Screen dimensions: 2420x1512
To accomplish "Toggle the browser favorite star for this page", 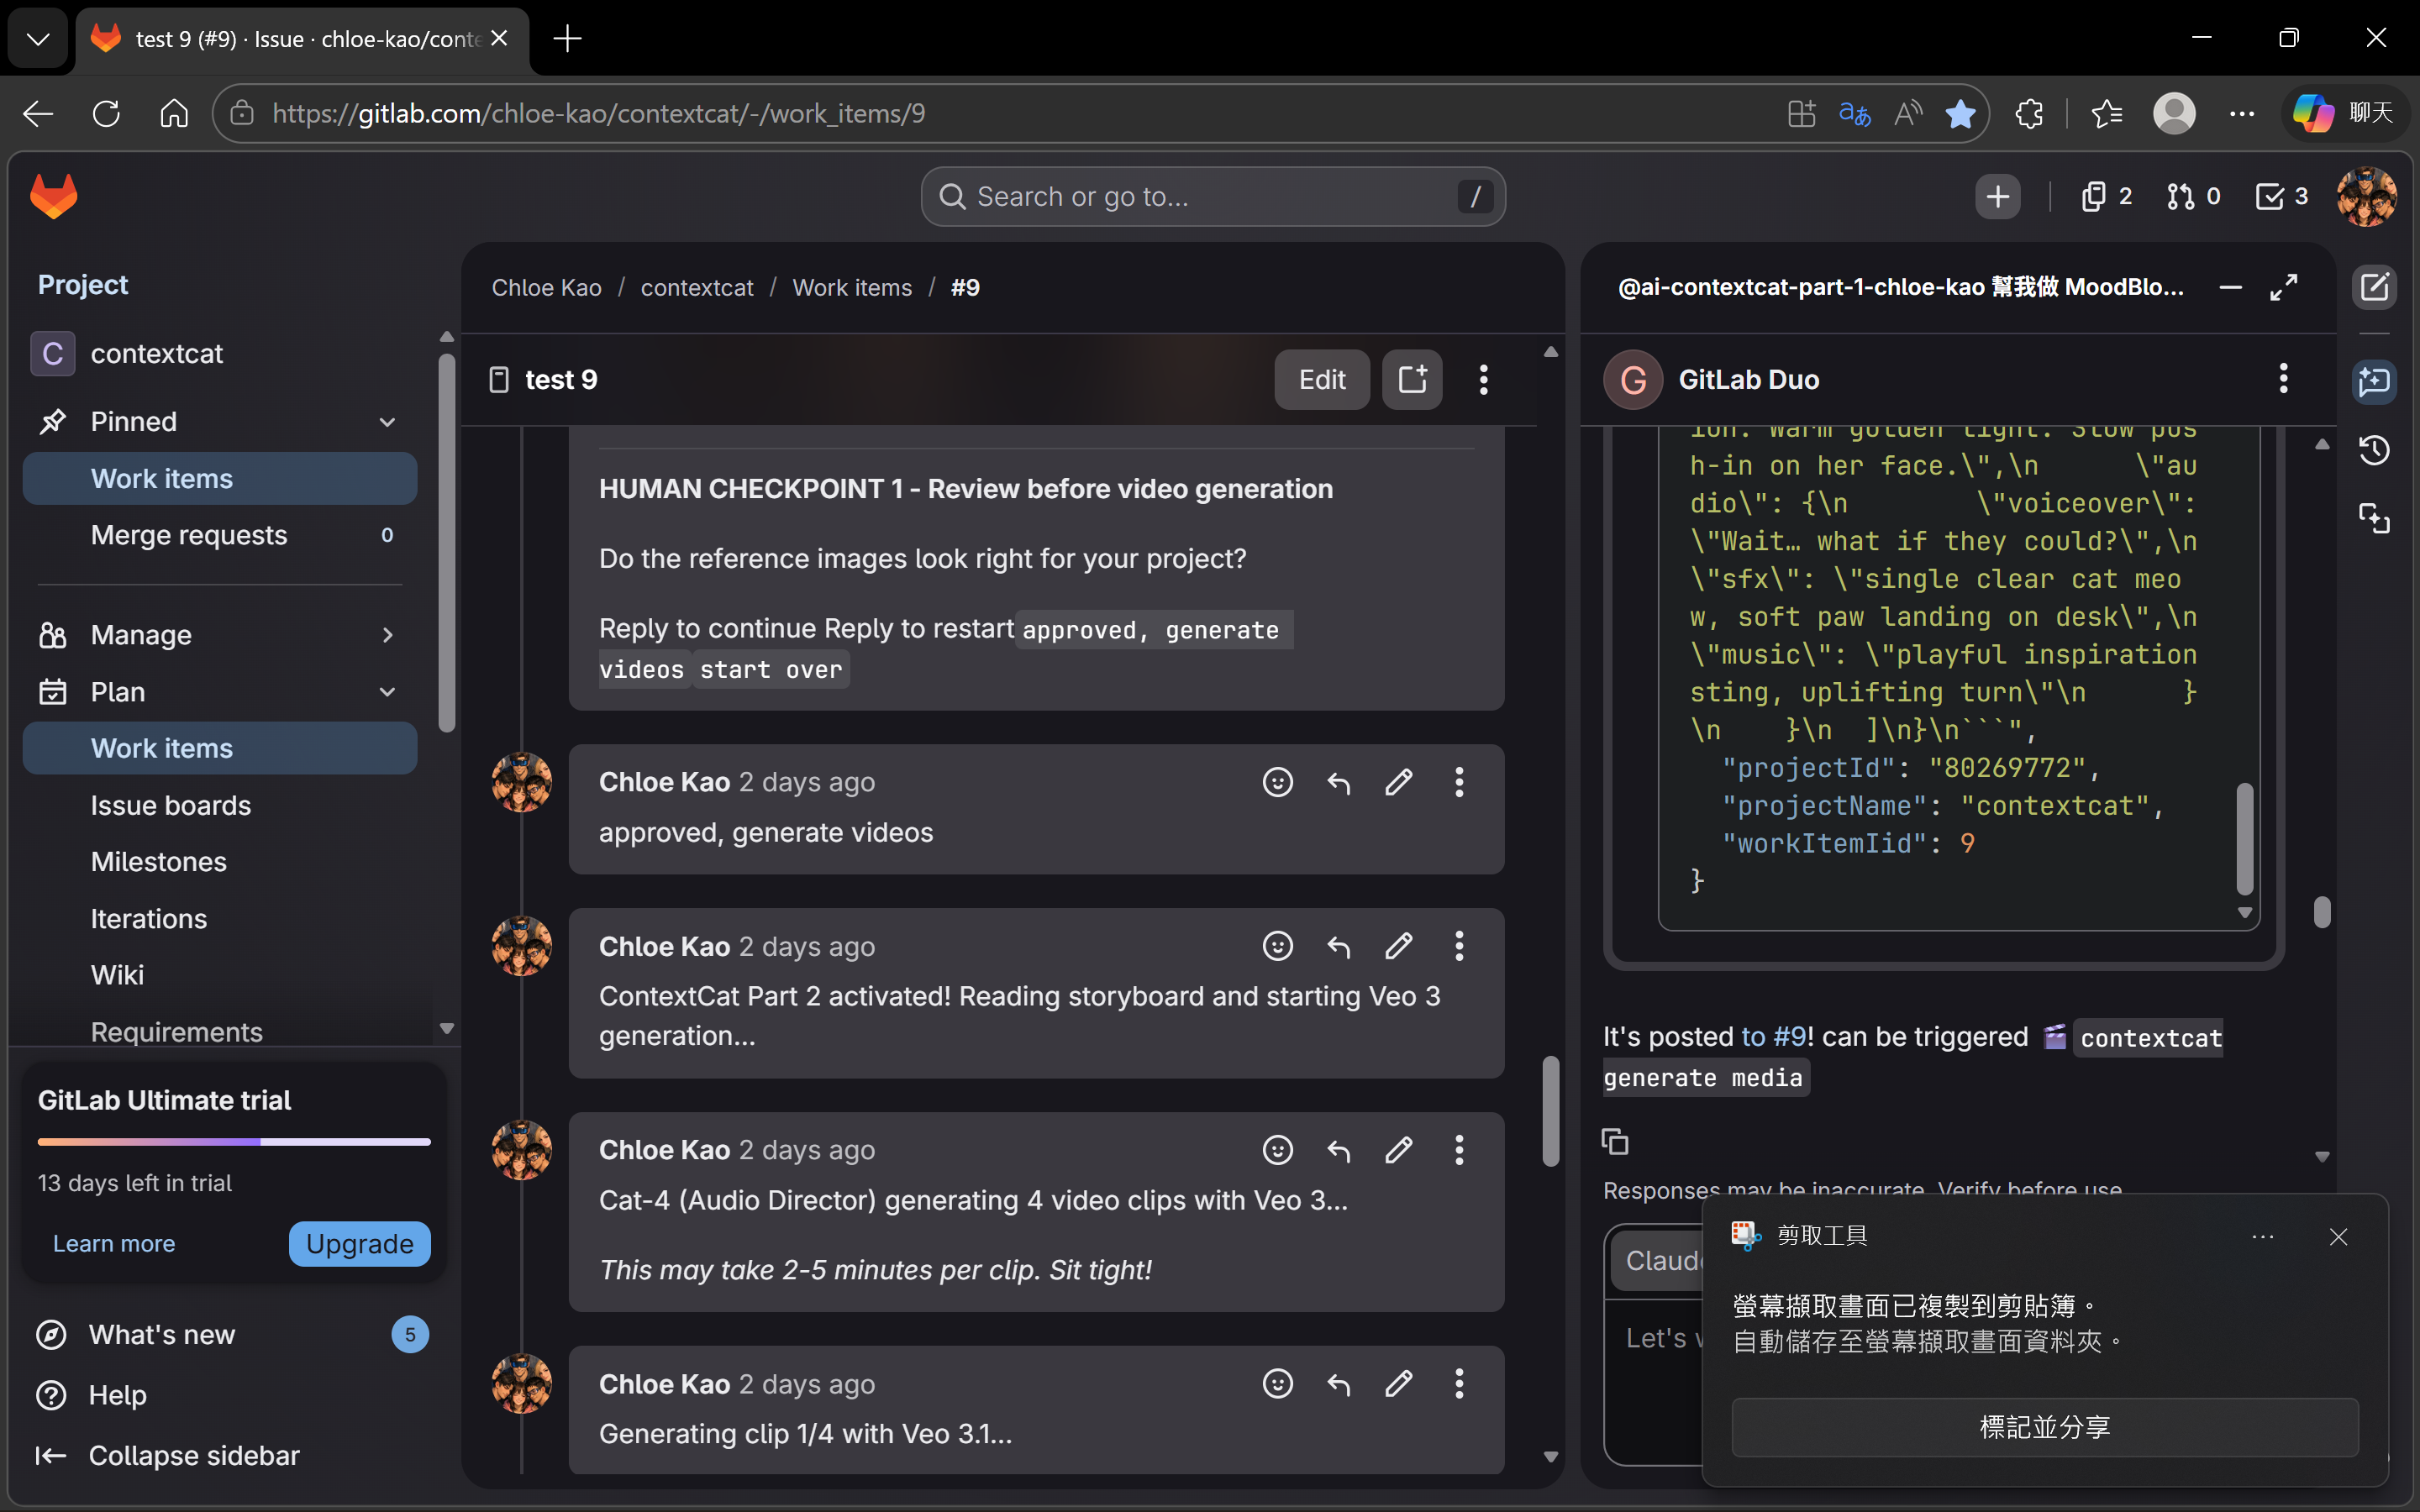I will pyautogui.click(x=1960, y=114).
